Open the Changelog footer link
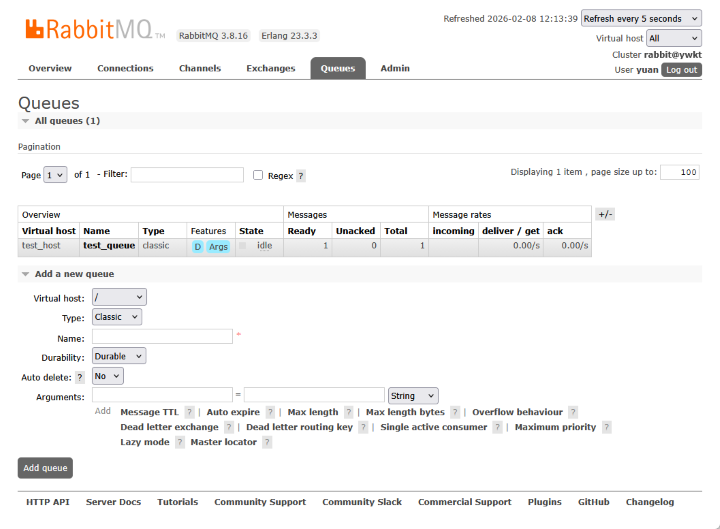 click(x=650, y=502)
